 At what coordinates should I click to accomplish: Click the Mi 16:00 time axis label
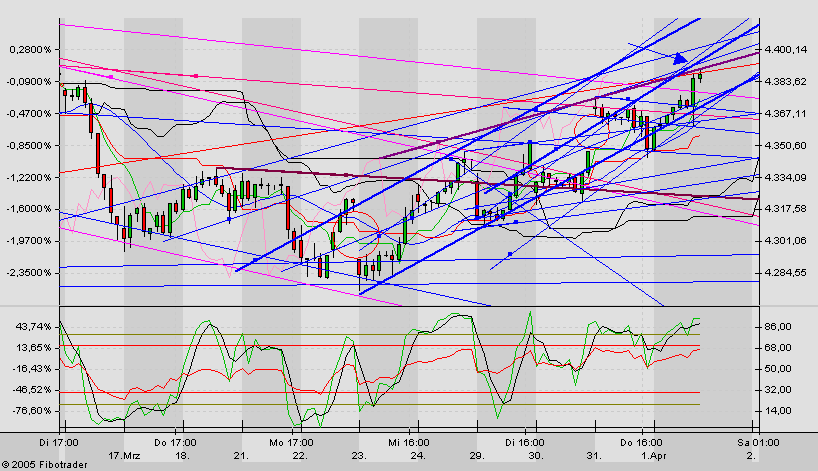(409, 443)
